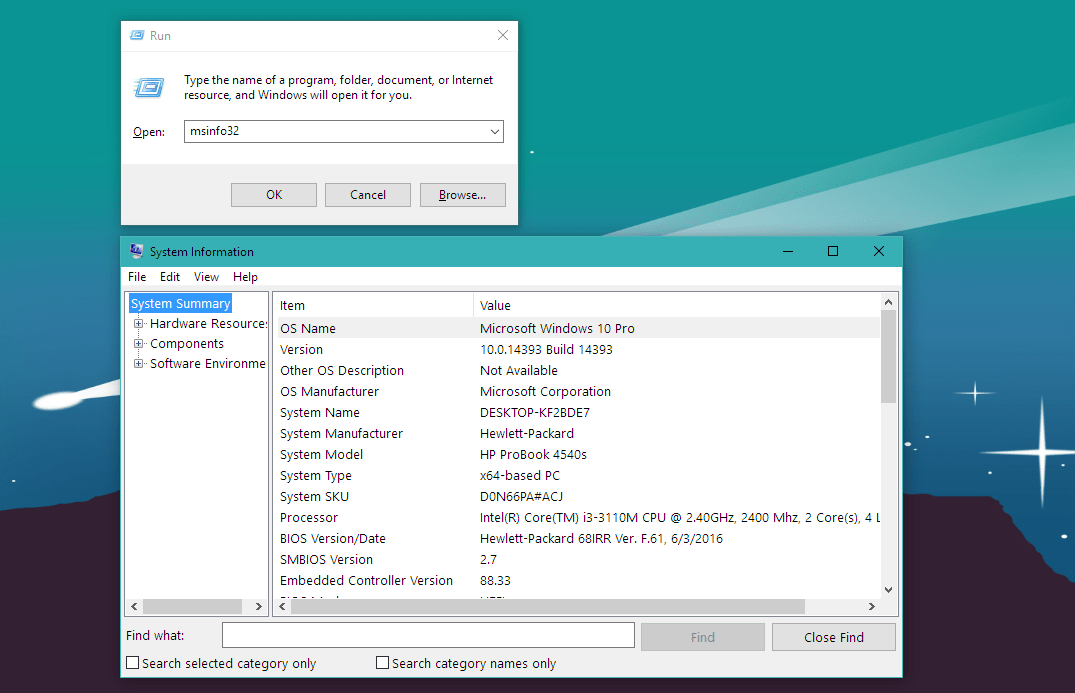The image size is (1075, 693).
Task: Expand the Components tree node
Action: 138,343
